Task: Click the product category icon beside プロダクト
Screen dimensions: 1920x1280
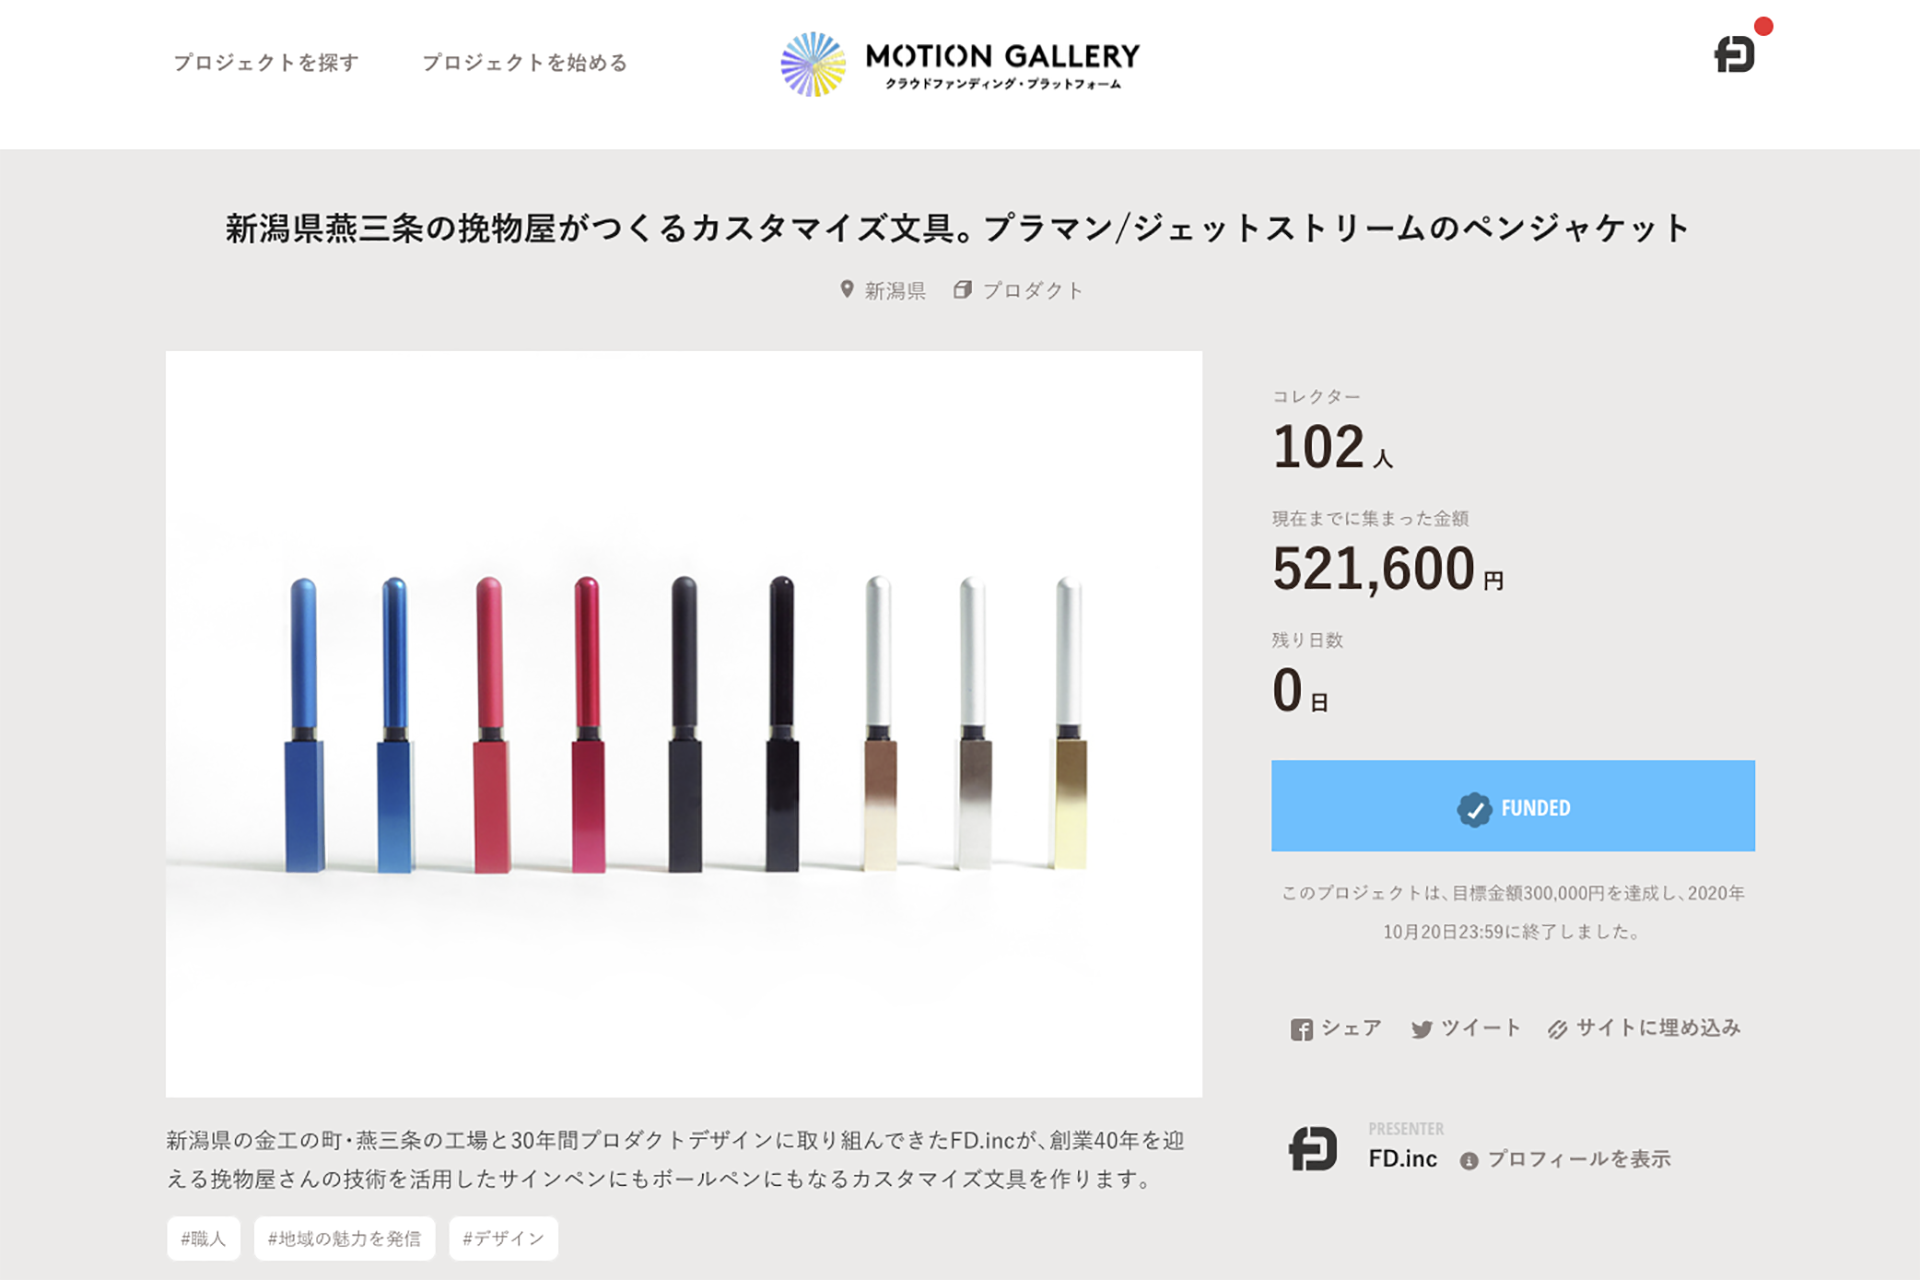Action: coord(962,290)
